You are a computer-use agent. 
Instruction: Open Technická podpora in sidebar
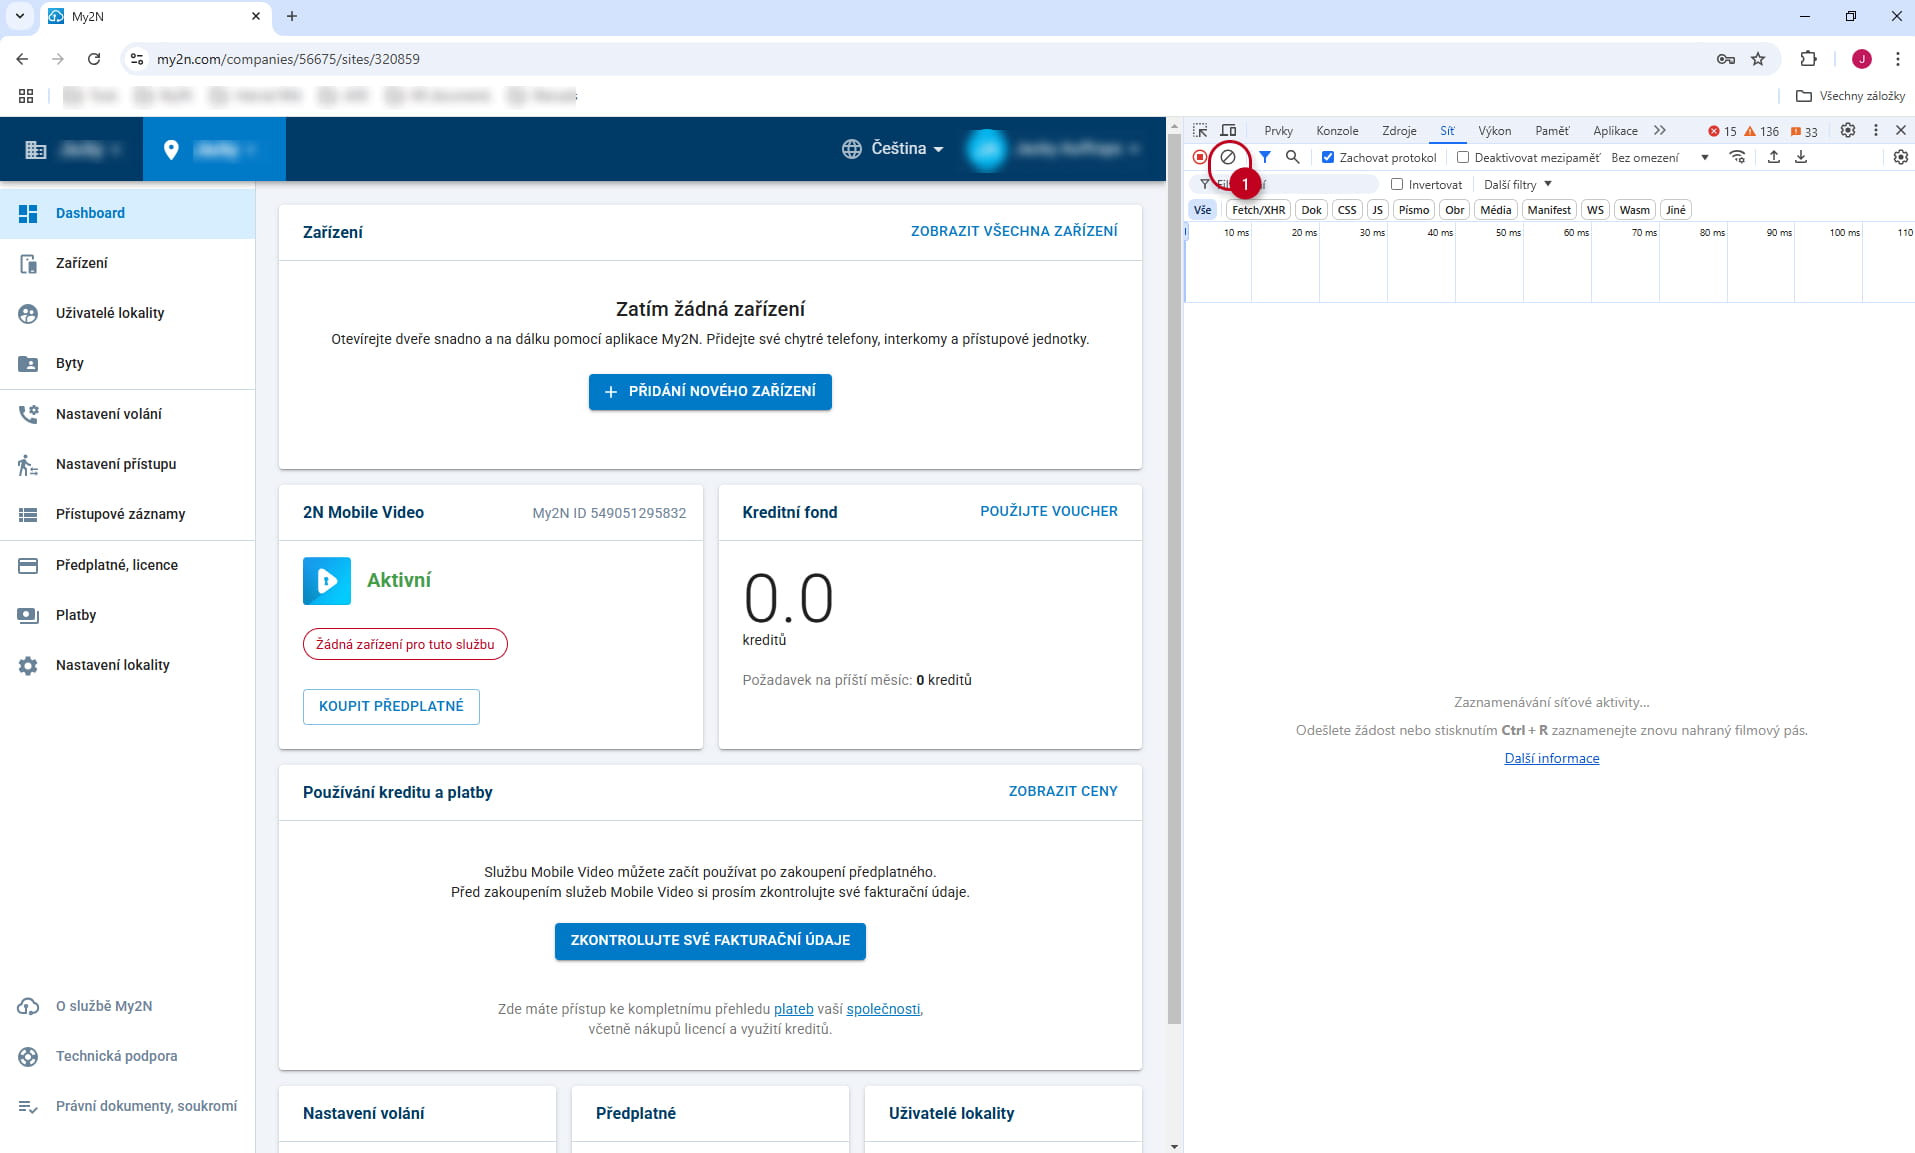pos(127,1056)
